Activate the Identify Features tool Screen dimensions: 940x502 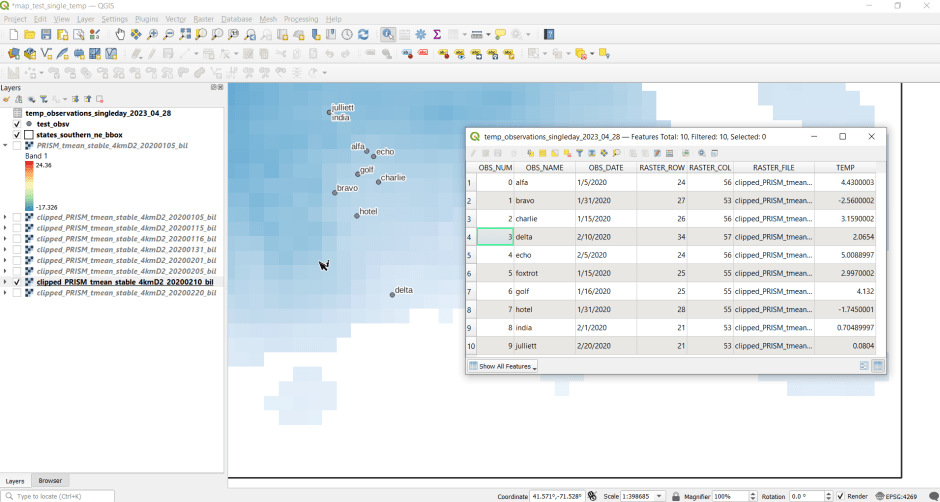pyautogui.click(x=387, y=35)
